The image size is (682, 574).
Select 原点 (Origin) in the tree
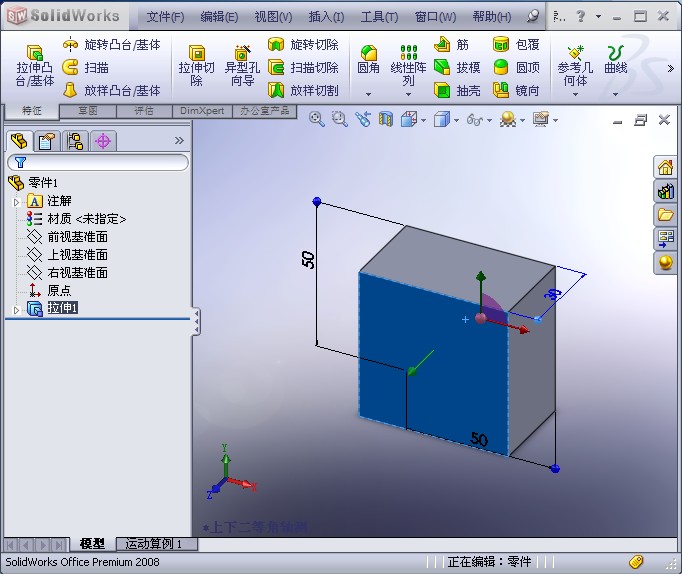[x=49, y=290]
